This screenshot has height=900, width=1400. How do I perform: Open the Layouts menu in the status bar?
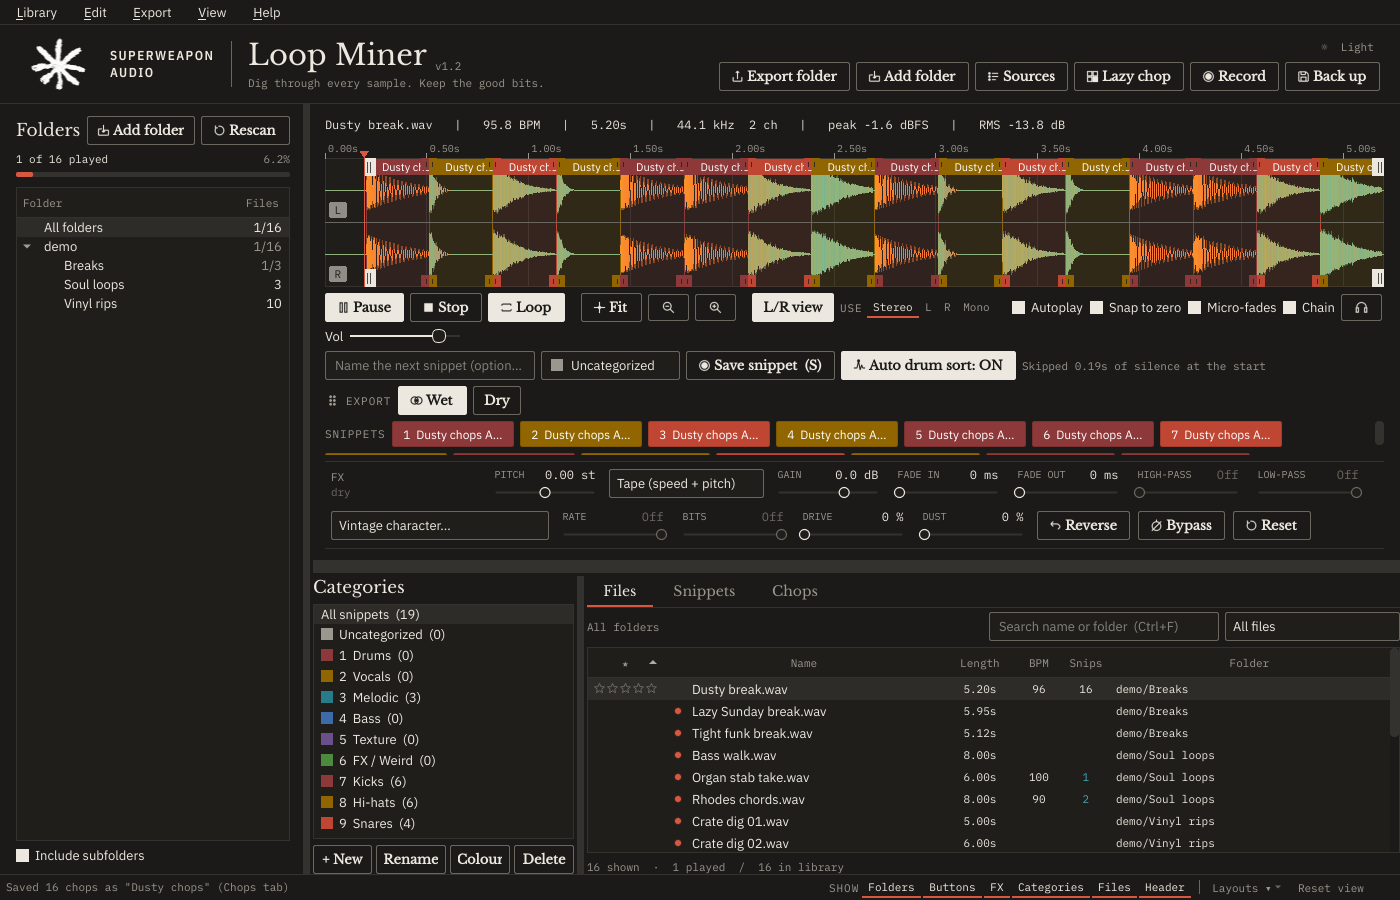point(1245,888)
